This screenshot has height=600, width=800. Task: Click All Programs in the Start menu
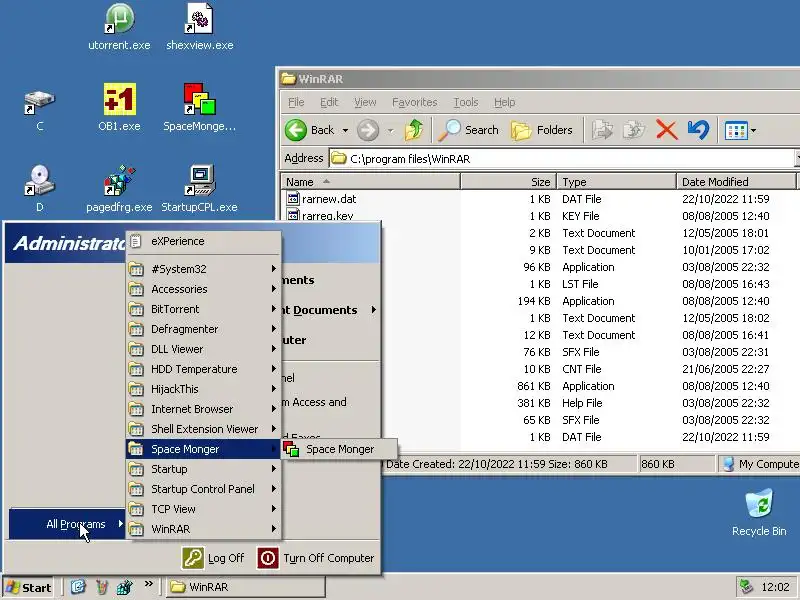67,524
